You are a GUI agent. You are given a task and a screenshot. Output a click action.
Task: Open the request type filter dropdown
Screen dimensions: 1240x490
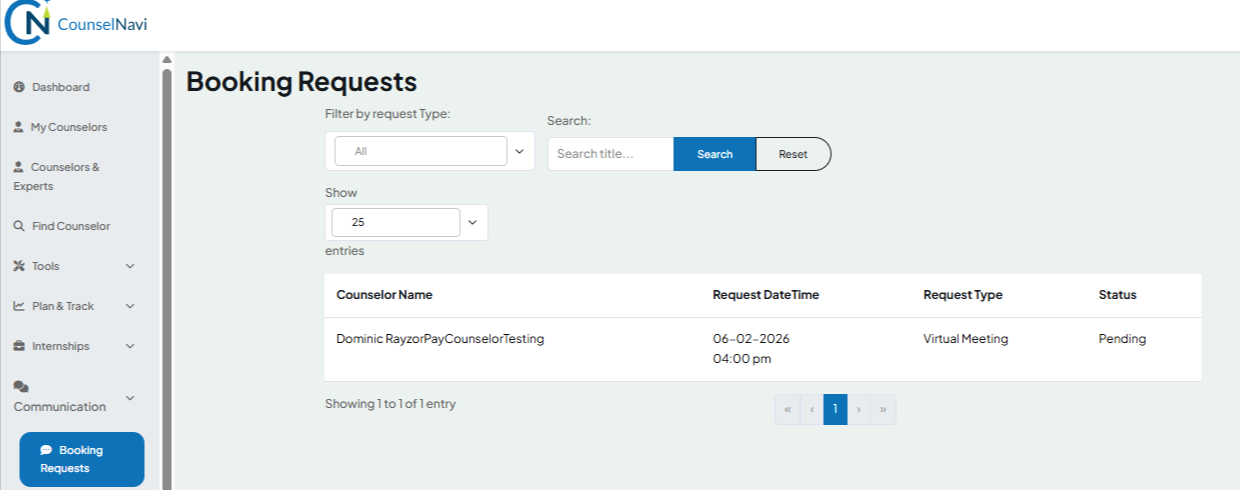(430, 151)
